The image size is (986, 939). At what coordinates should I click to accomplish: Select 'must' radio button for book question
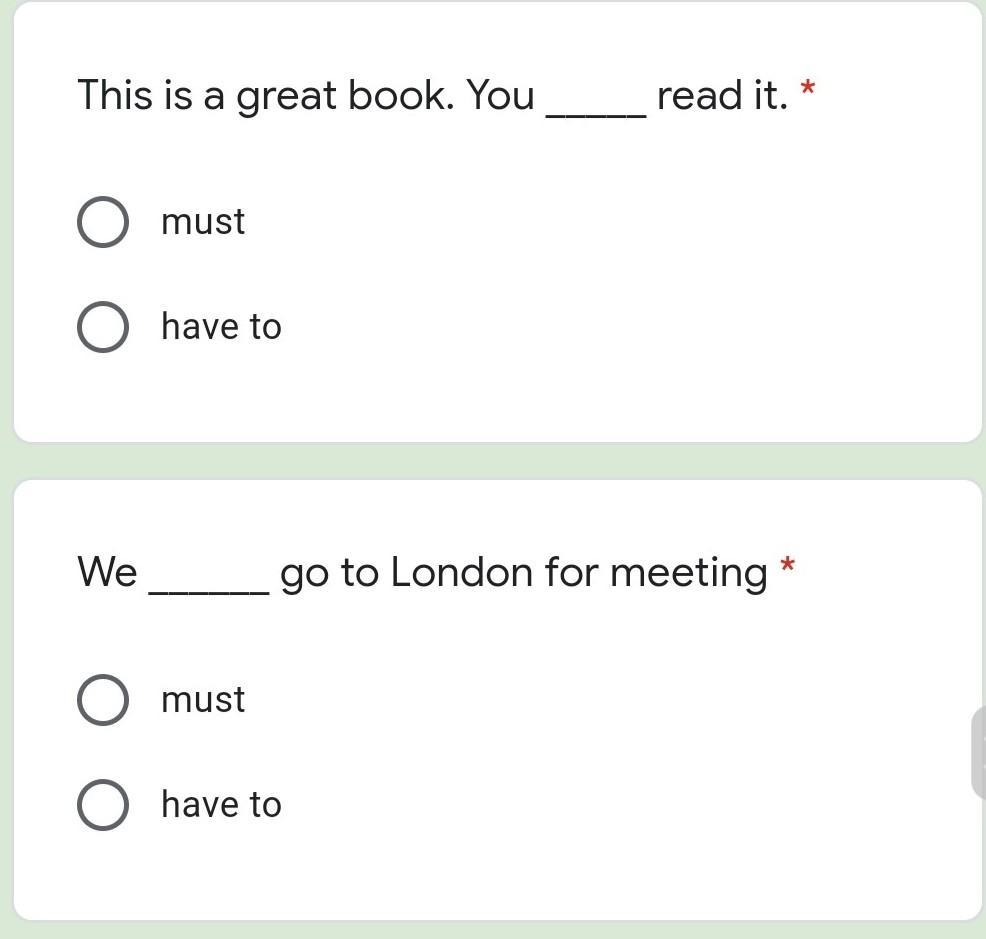pyautogui.click(x=102, y=222)
